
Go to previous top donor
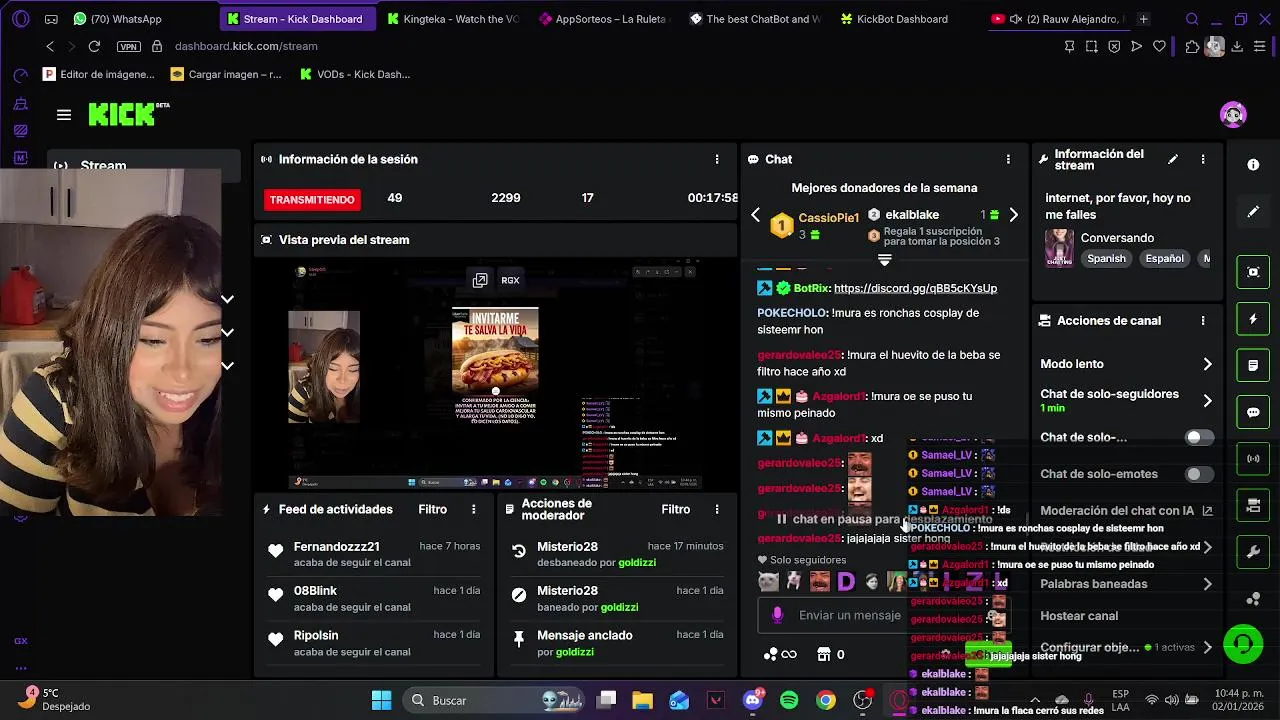point(756,215)
